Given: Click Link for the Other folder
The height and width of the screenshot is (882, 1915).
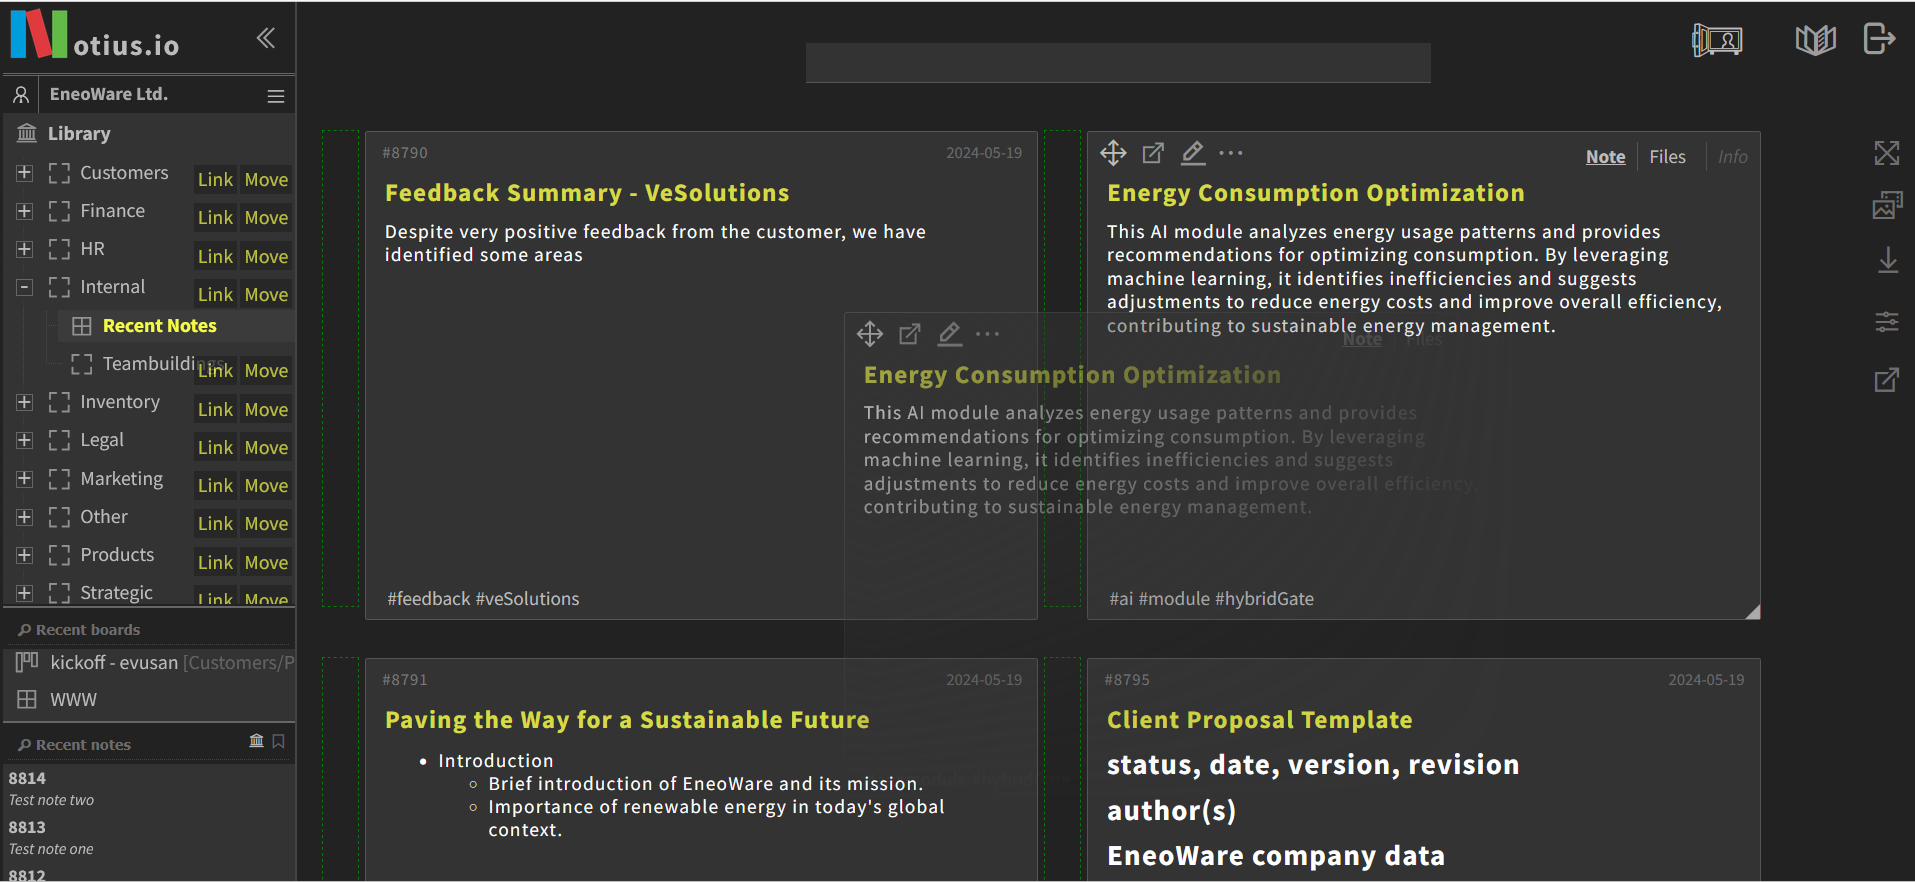Looking at the screenshot, I should click(x=215, y=524).
